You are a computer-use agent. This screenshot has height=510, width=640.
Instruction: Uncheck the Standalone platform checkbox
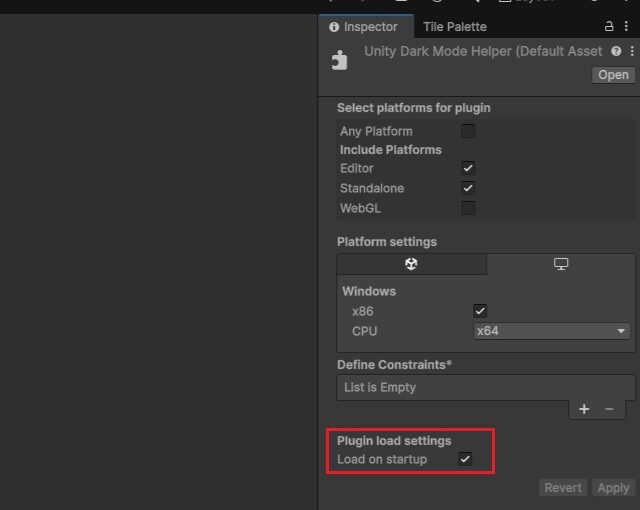point(468,188)
